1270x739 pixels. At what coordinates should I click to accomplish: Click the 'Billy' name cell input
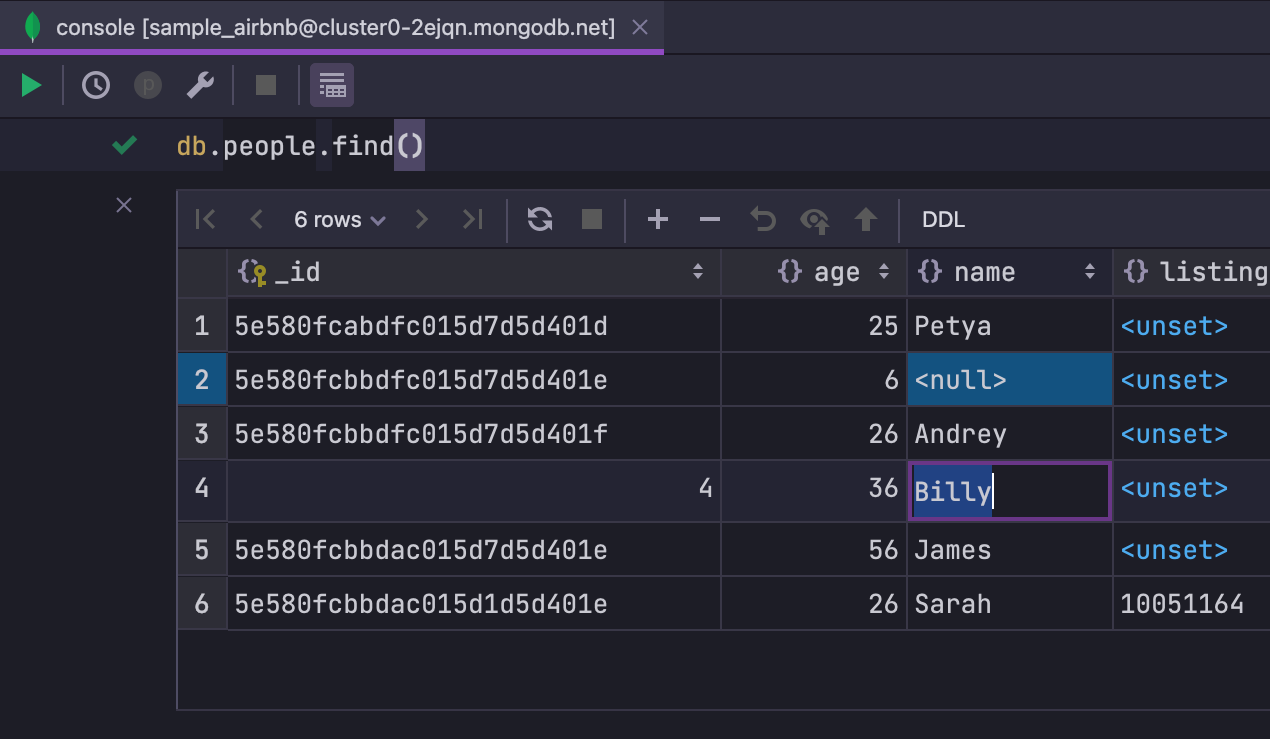1008,491
